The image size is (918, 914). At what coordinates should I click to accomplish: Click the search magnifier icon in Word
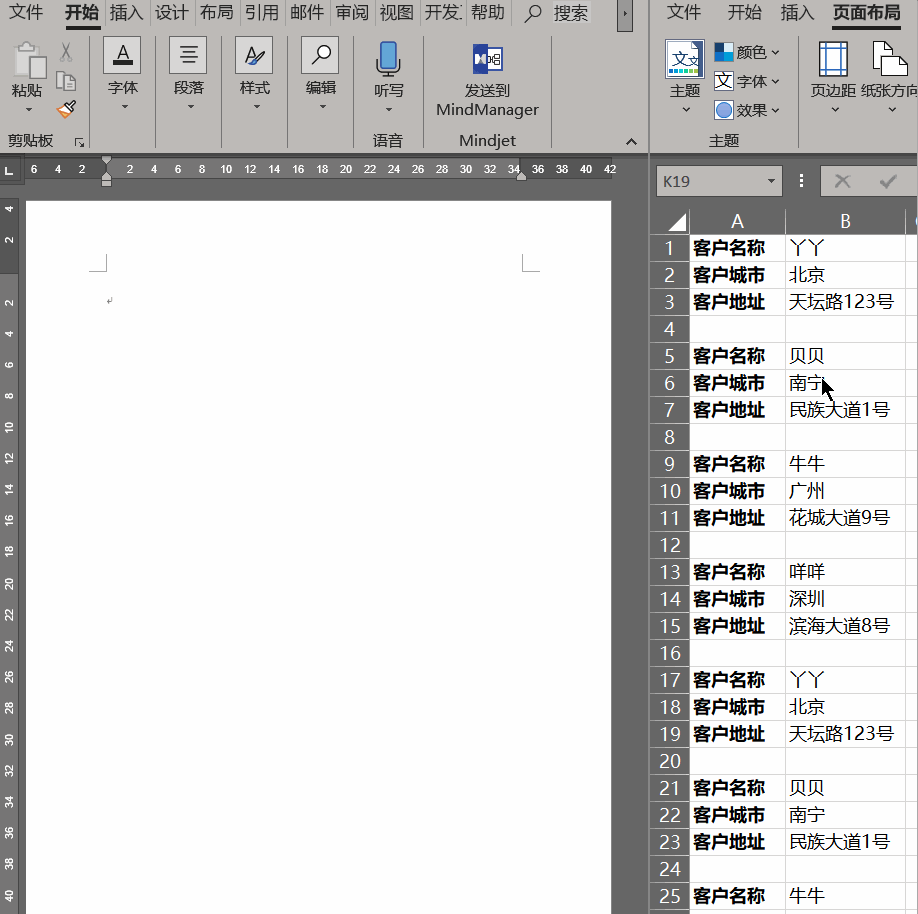click(x=532, y=13)
